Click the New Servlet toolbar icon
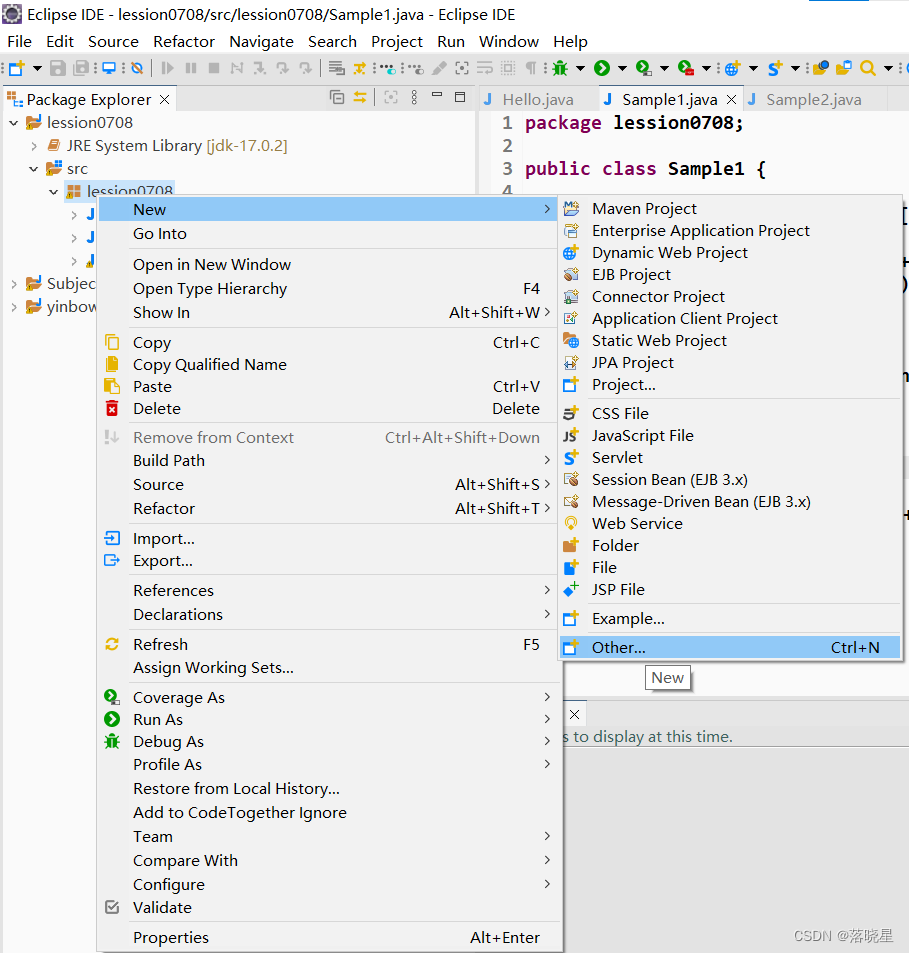 click(x=775, y=68)
